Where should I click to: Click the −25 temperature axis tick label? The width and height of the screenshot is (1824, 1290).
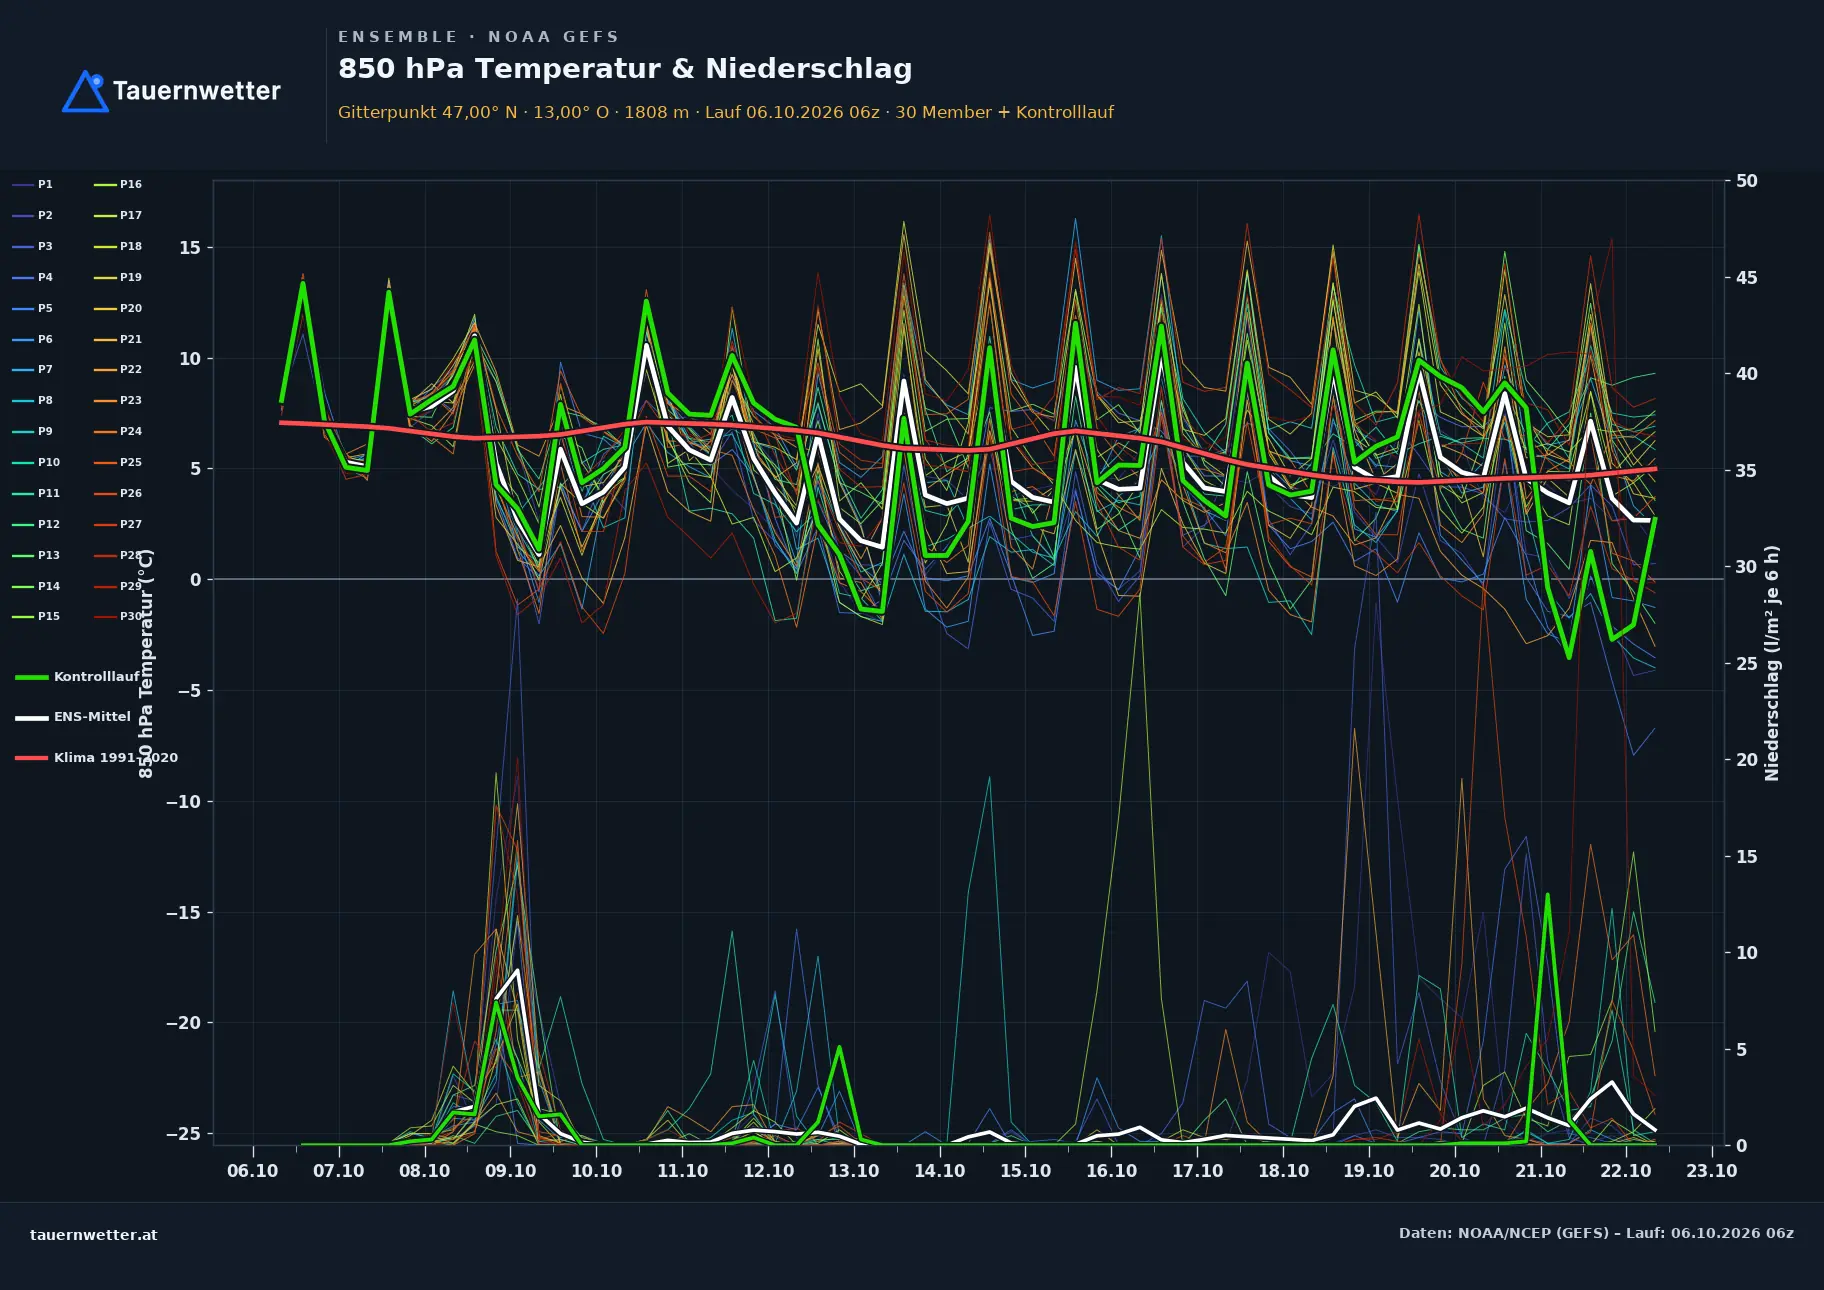pos(183,1134)
